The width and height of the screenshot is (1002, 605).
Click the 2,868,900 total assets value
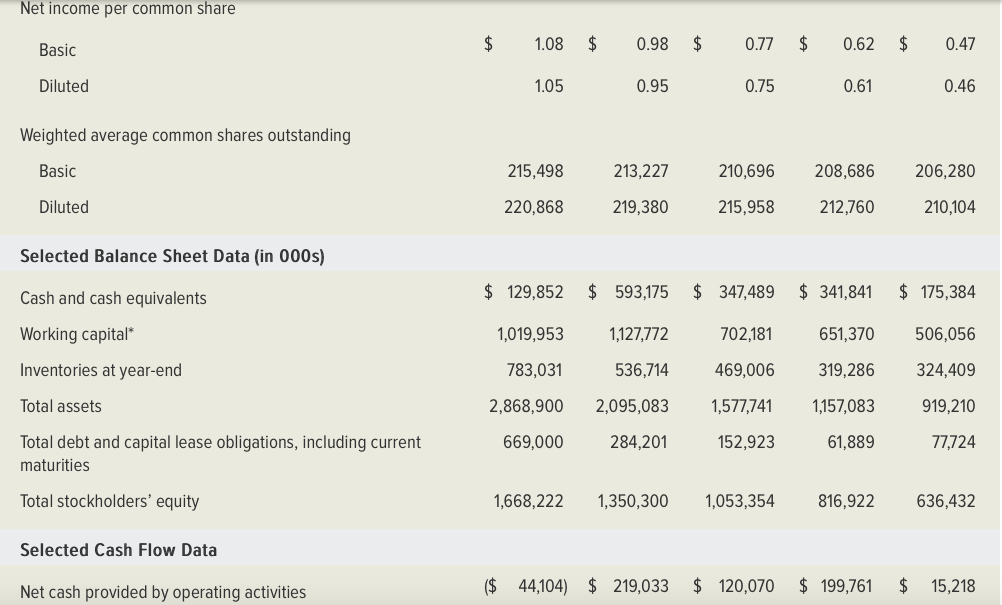(x=527, y=406)
